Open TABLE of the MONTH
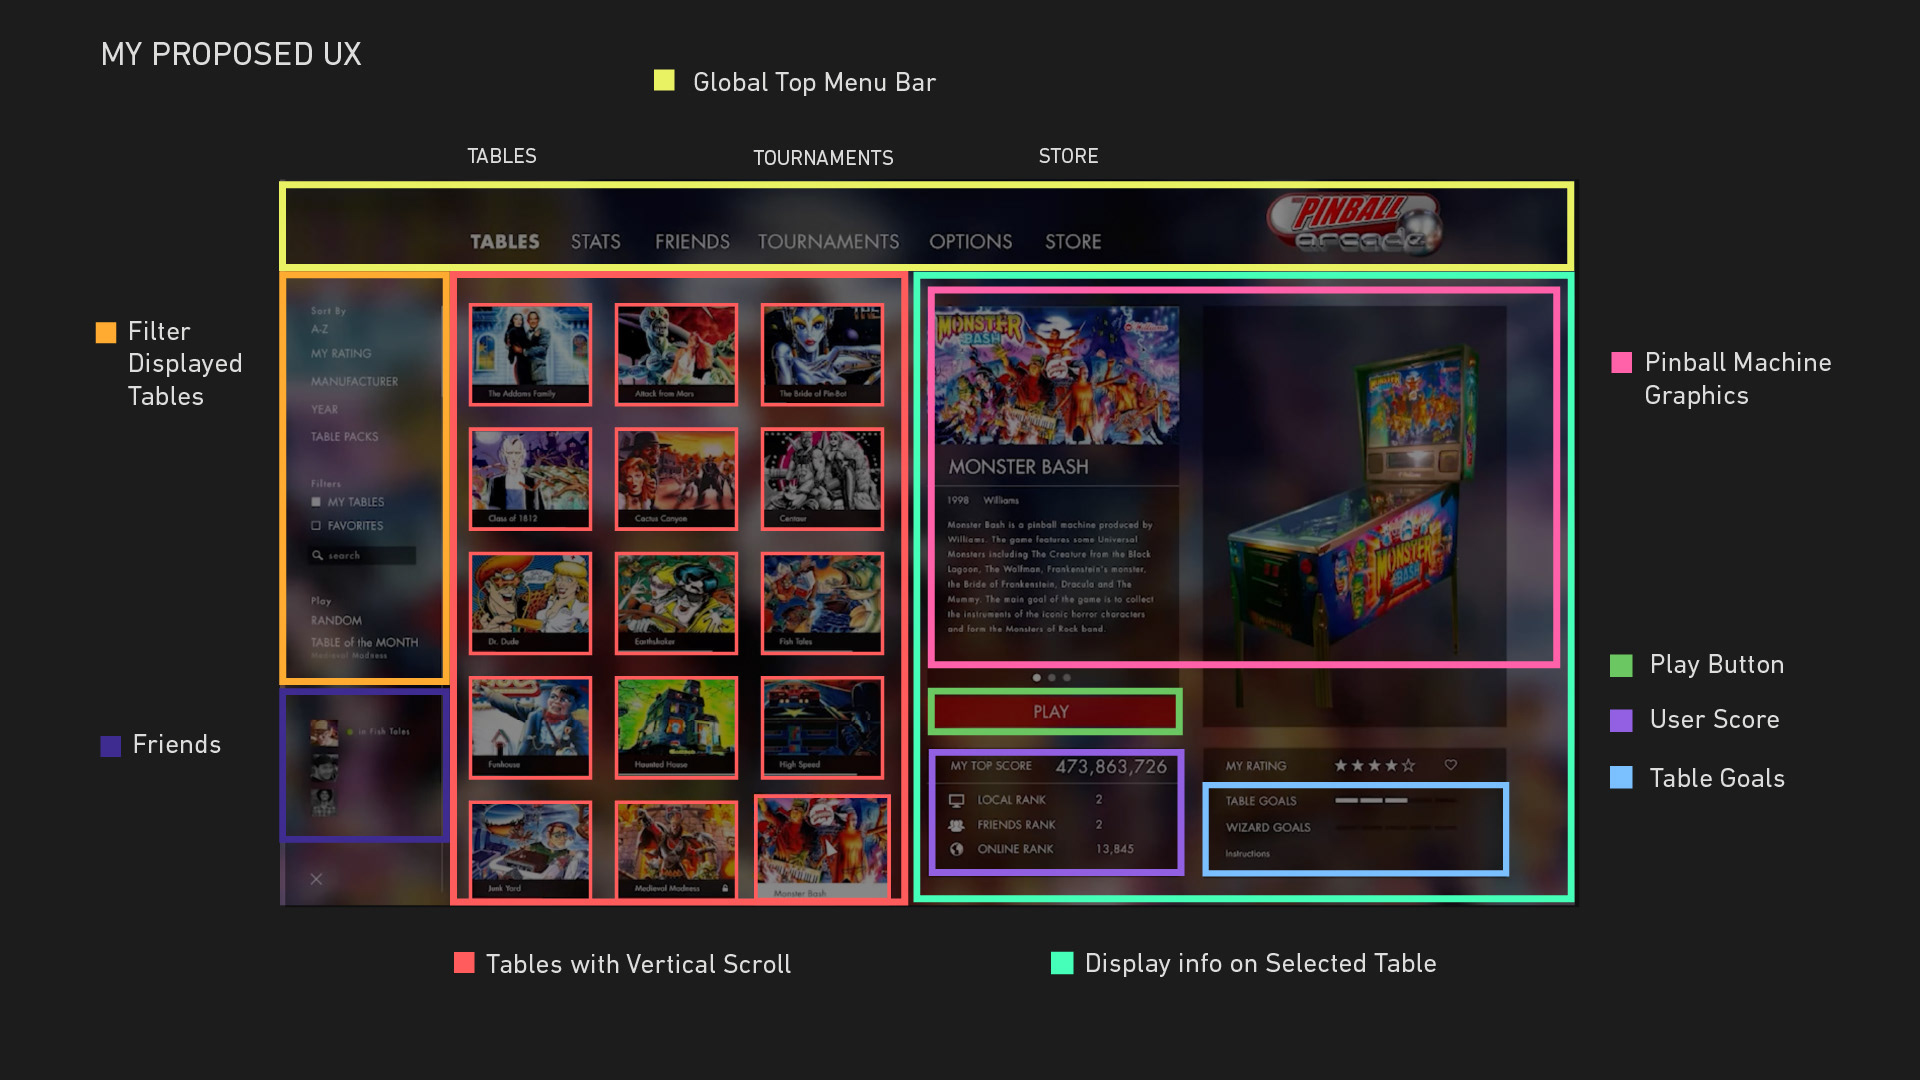Screen dimensions: 1920x1080 tap(364, 643)
